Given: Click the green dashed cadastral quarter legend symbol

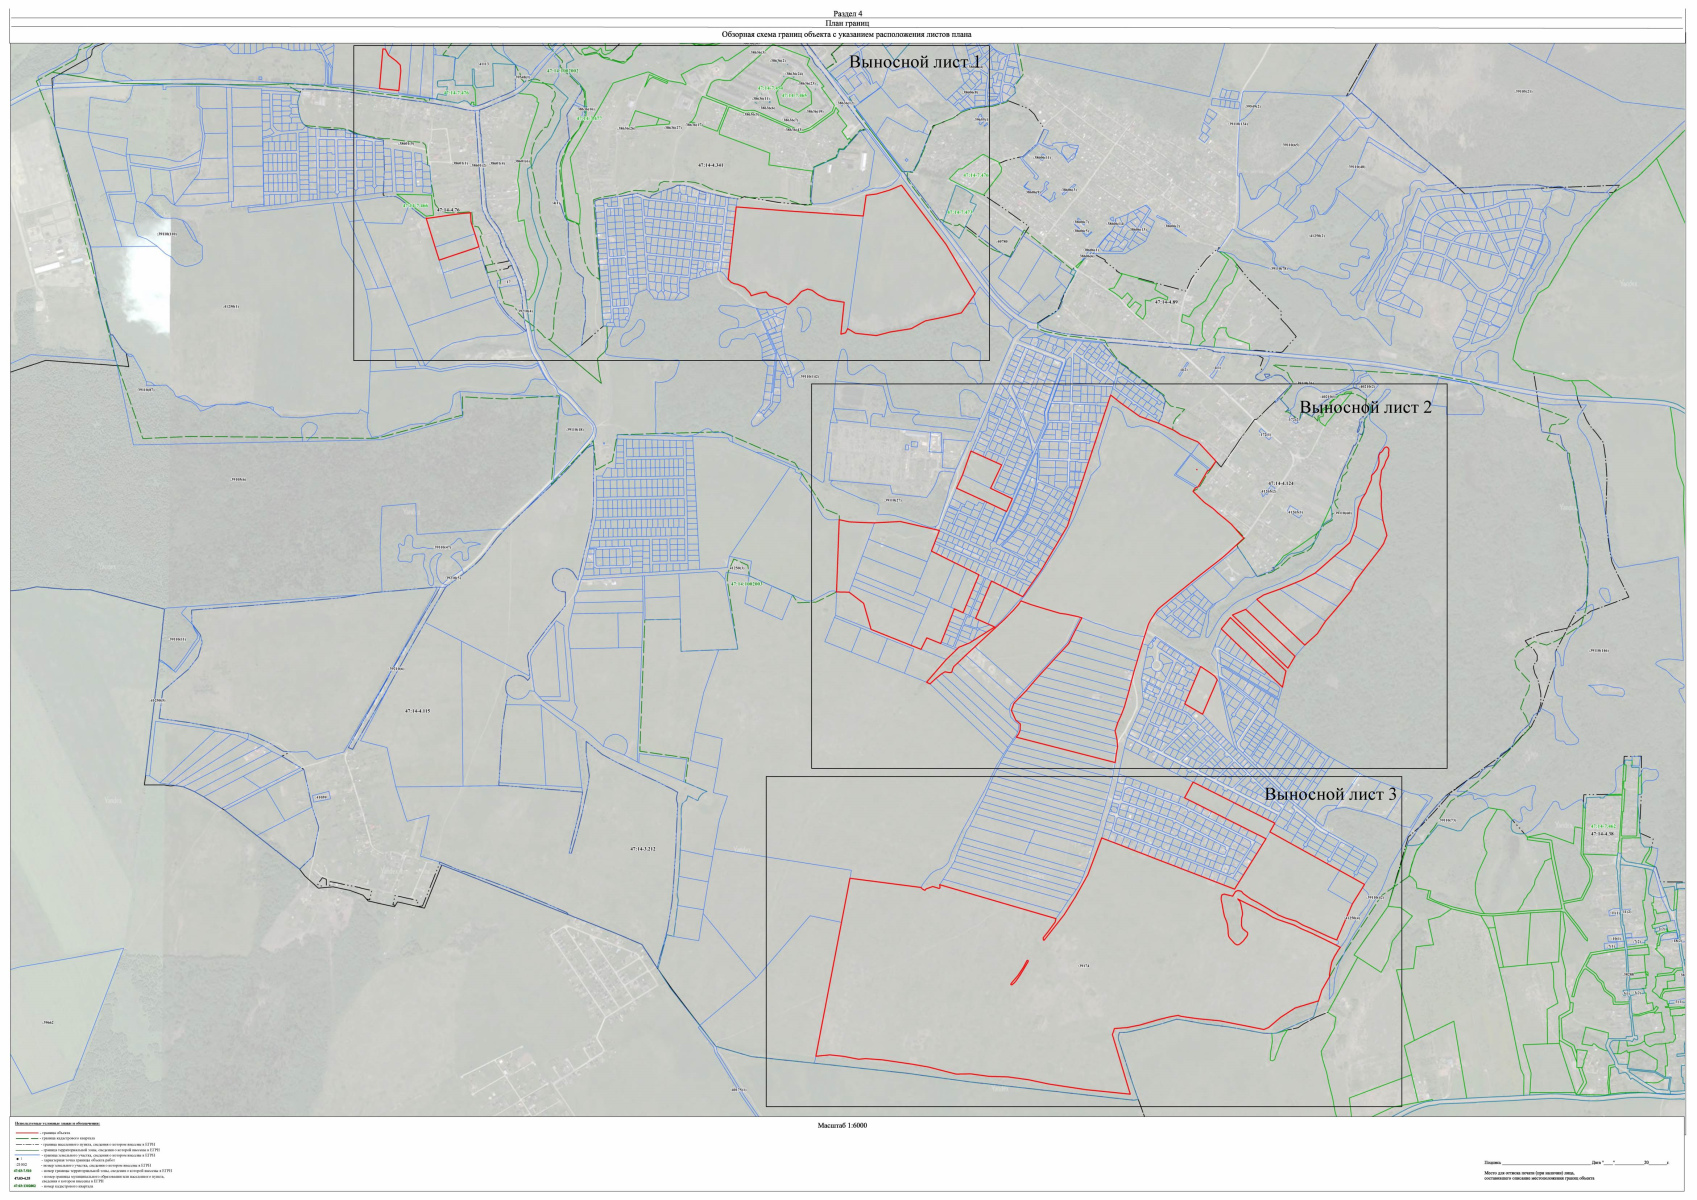Looking at the screenshot, I should [x=27, y=1139].
